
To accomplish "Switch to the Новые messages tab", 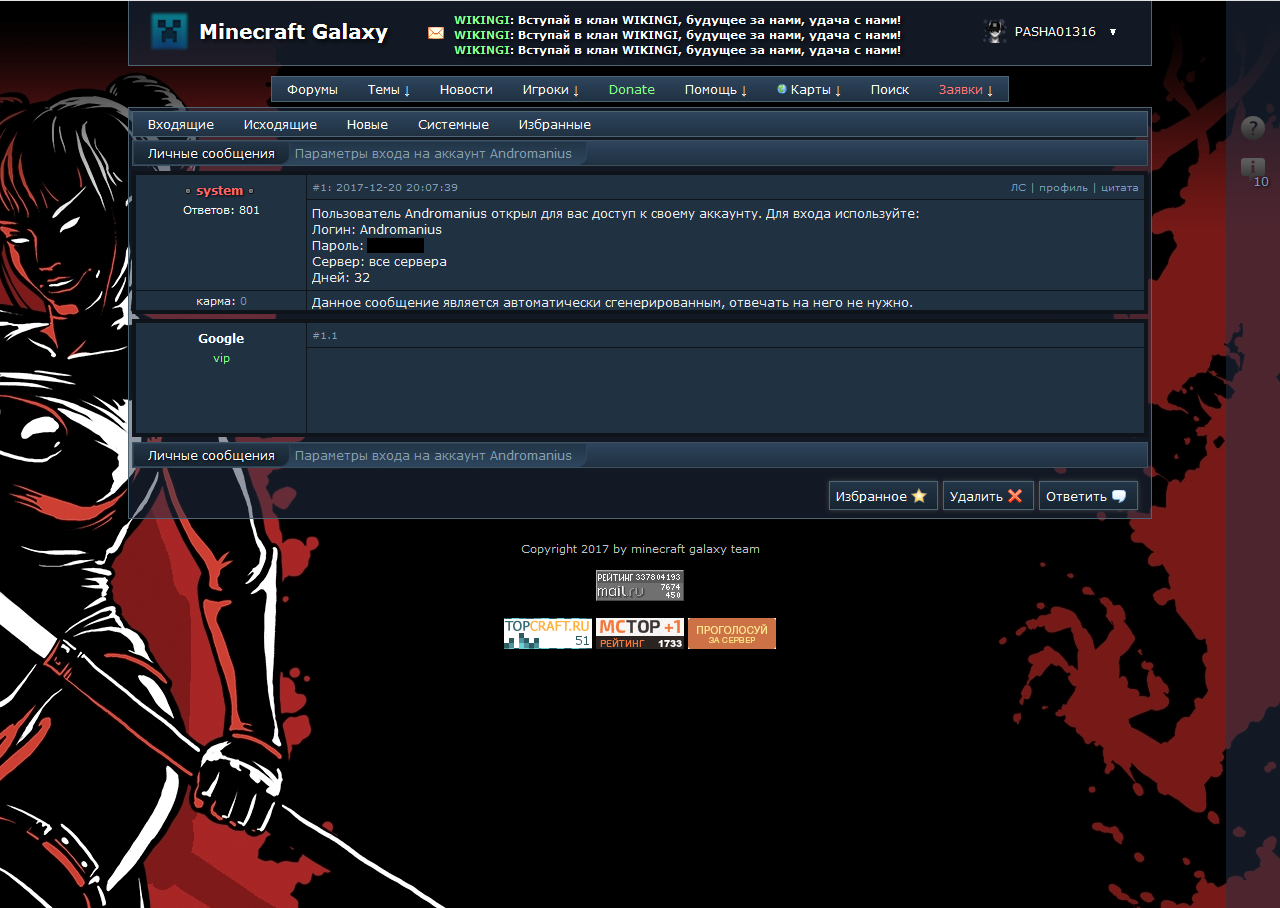I will tap(367, 124).
